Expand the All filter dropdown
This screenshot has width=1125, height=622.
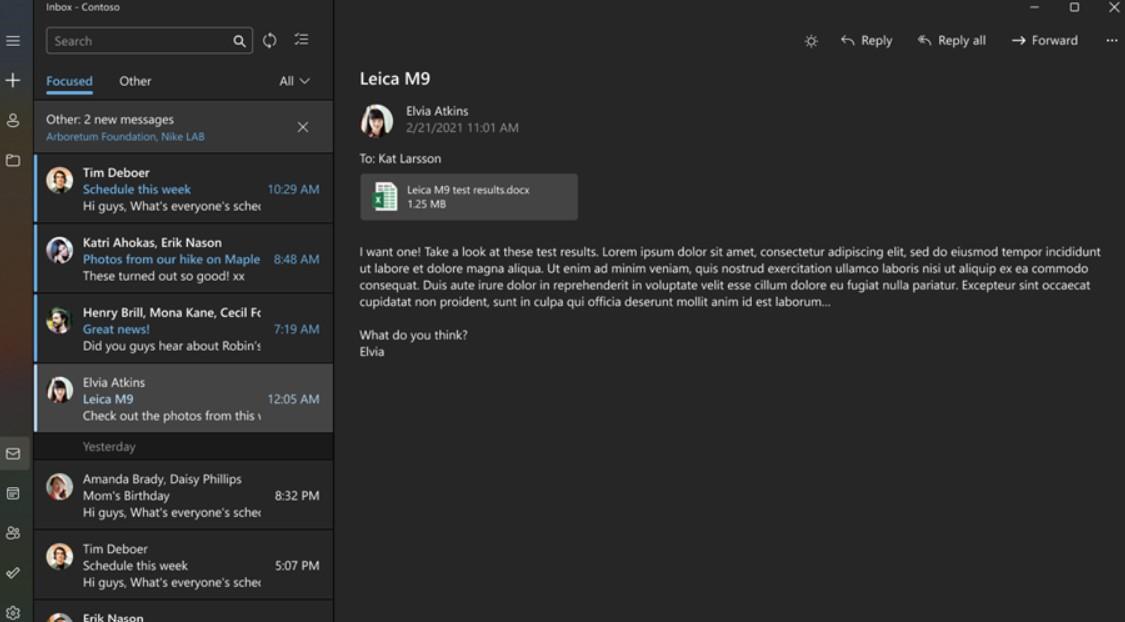click(x=294, y=81)
